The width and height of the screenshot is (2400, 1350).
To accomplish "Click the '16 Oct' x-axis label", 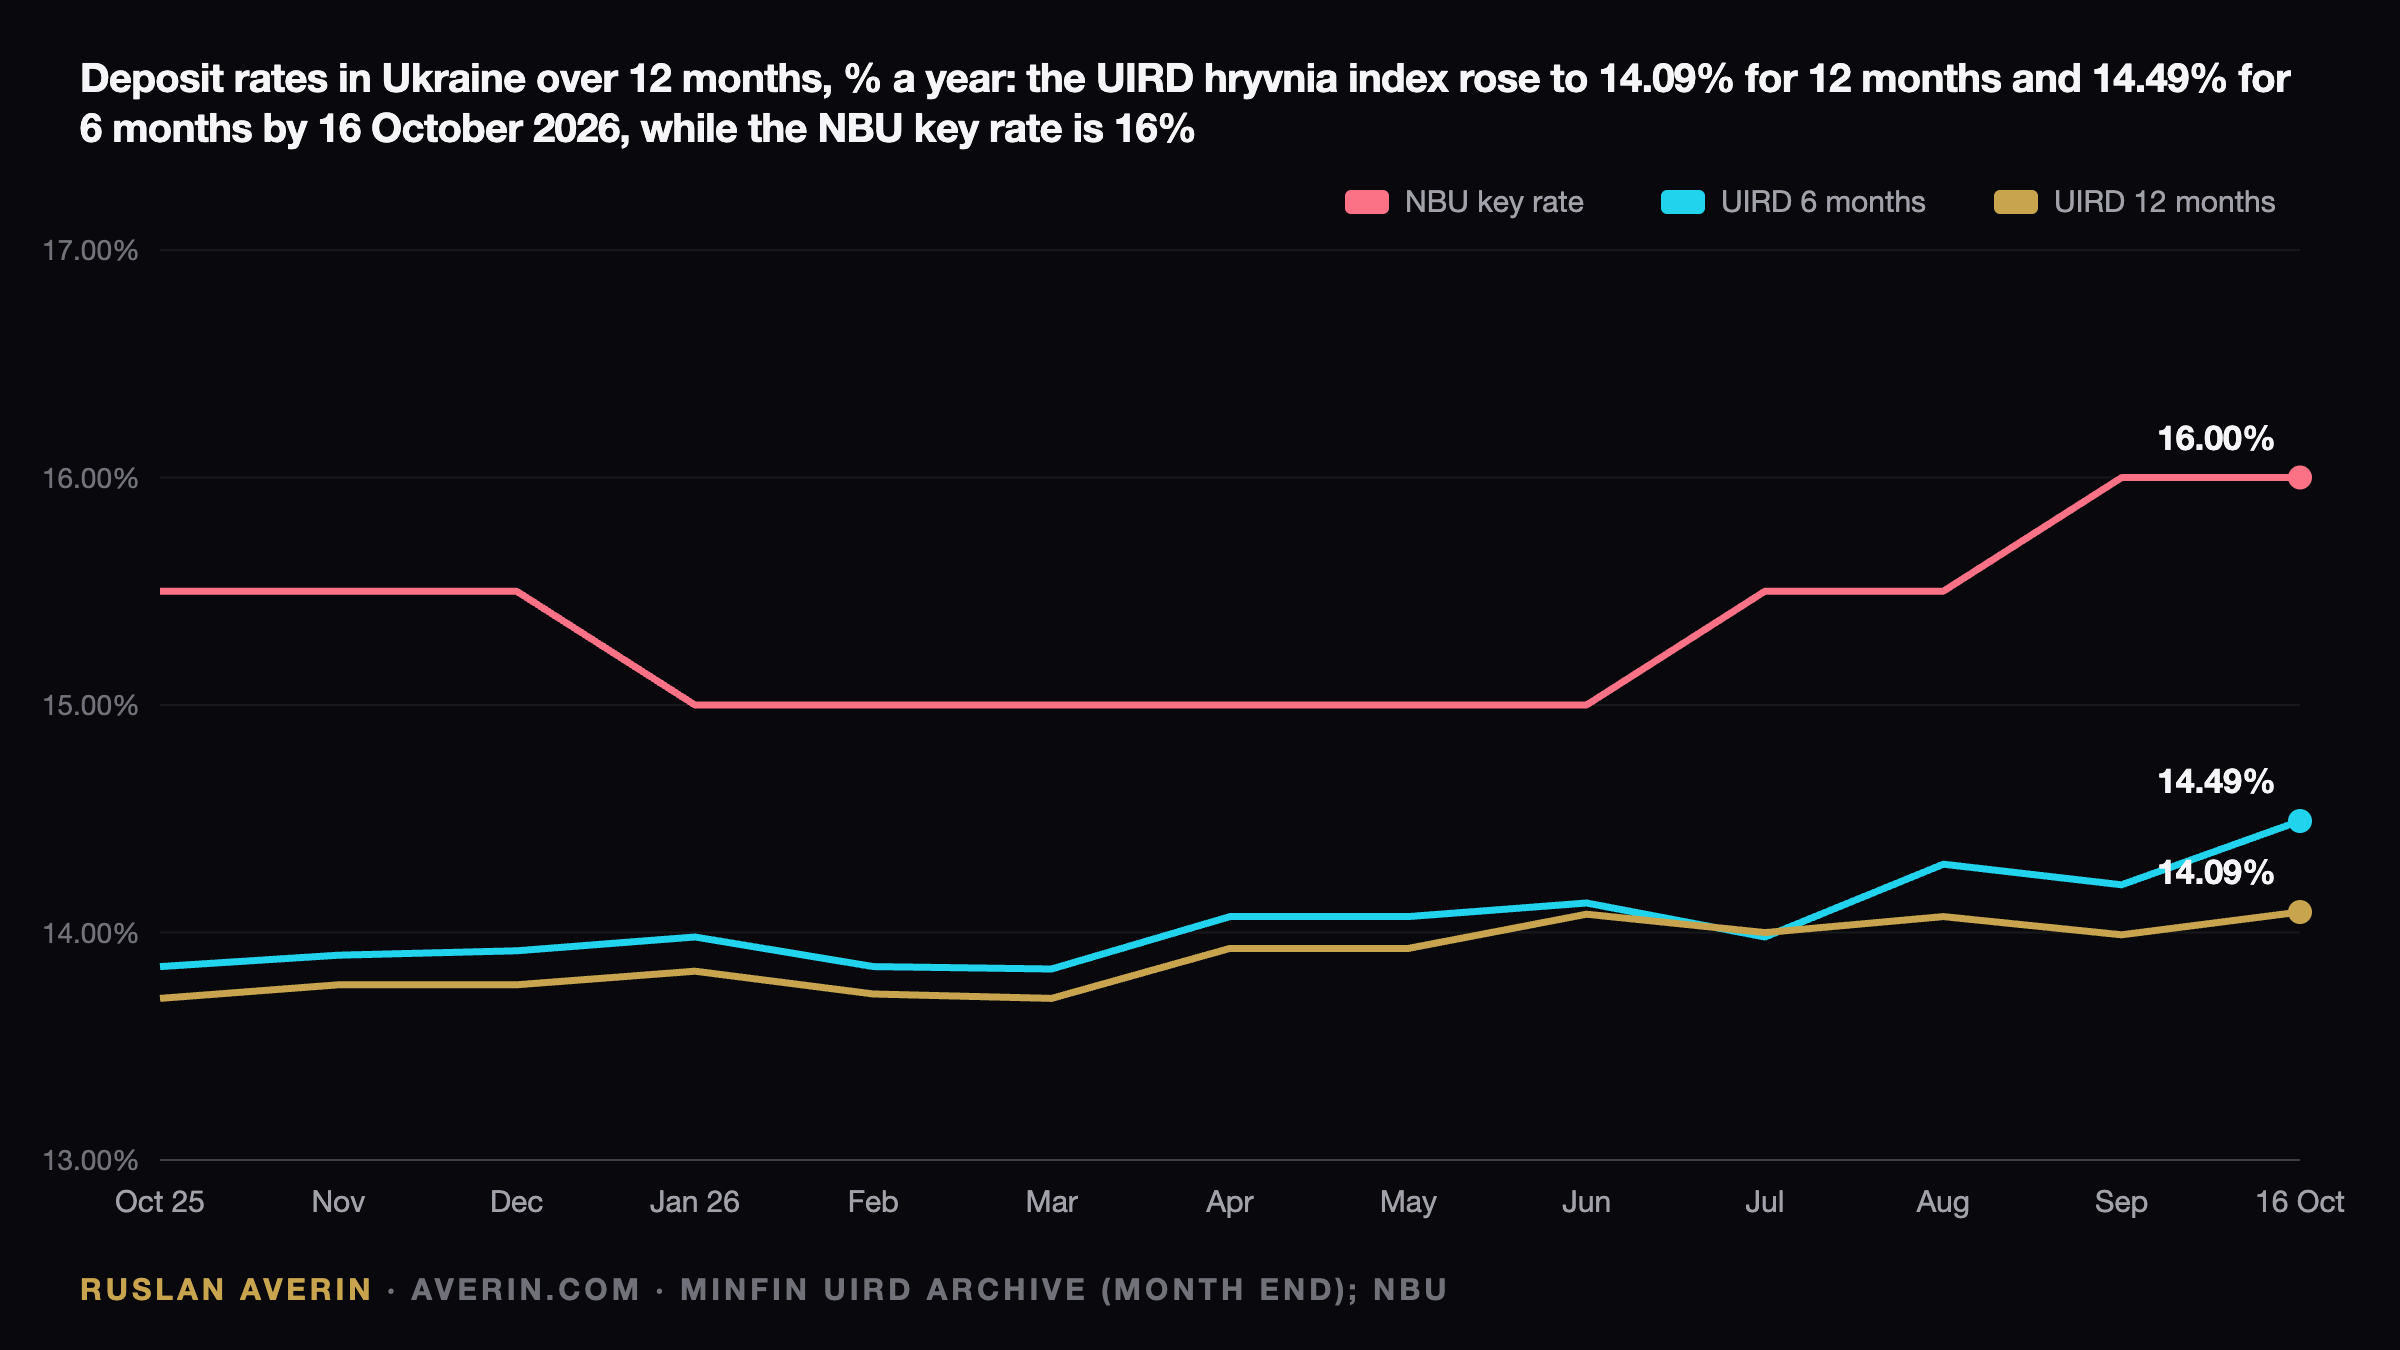I will 2300,1201.
